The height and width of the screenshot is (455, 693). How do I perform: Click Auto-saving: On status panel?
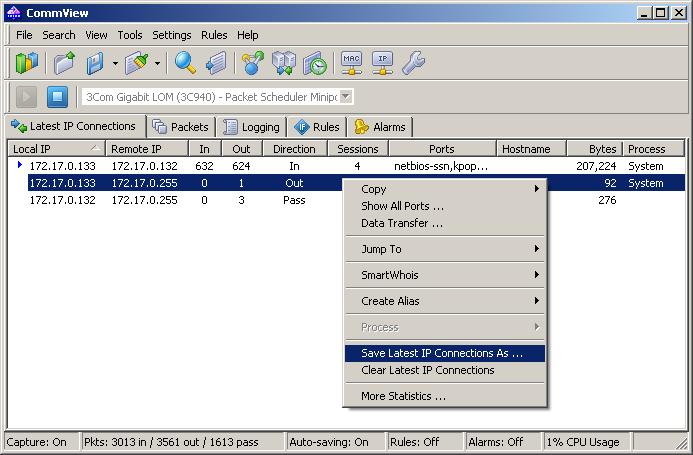[x=335, y=442]
